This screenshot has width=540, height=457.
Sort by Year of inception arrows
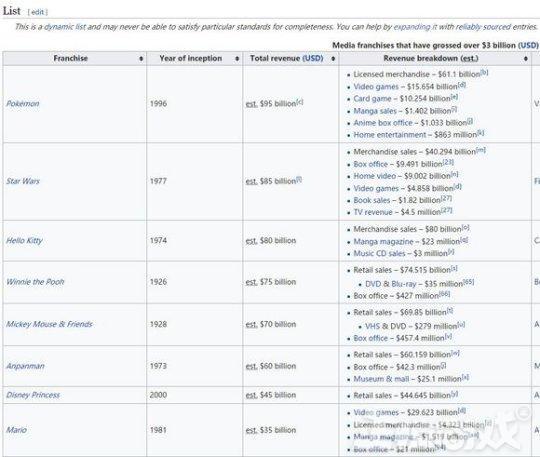237,59
